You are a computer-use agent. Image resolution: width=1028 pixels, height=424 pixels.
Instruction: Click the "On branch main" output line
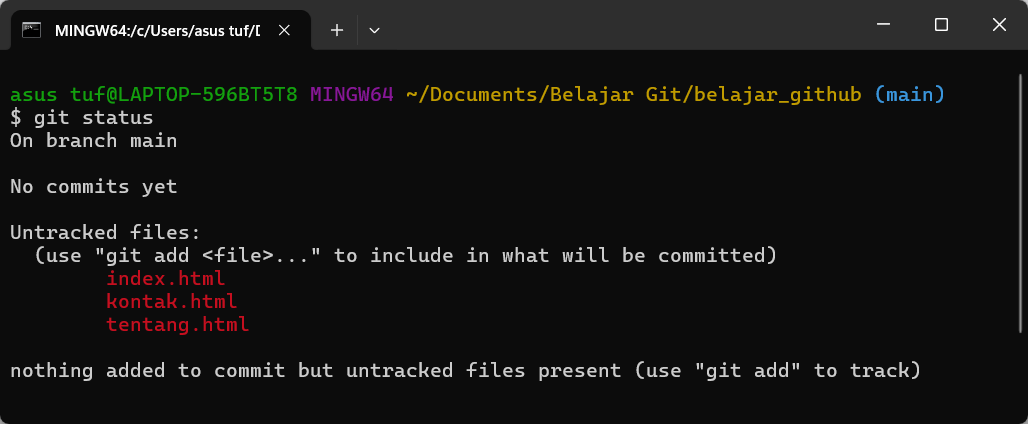pos(93,141)
